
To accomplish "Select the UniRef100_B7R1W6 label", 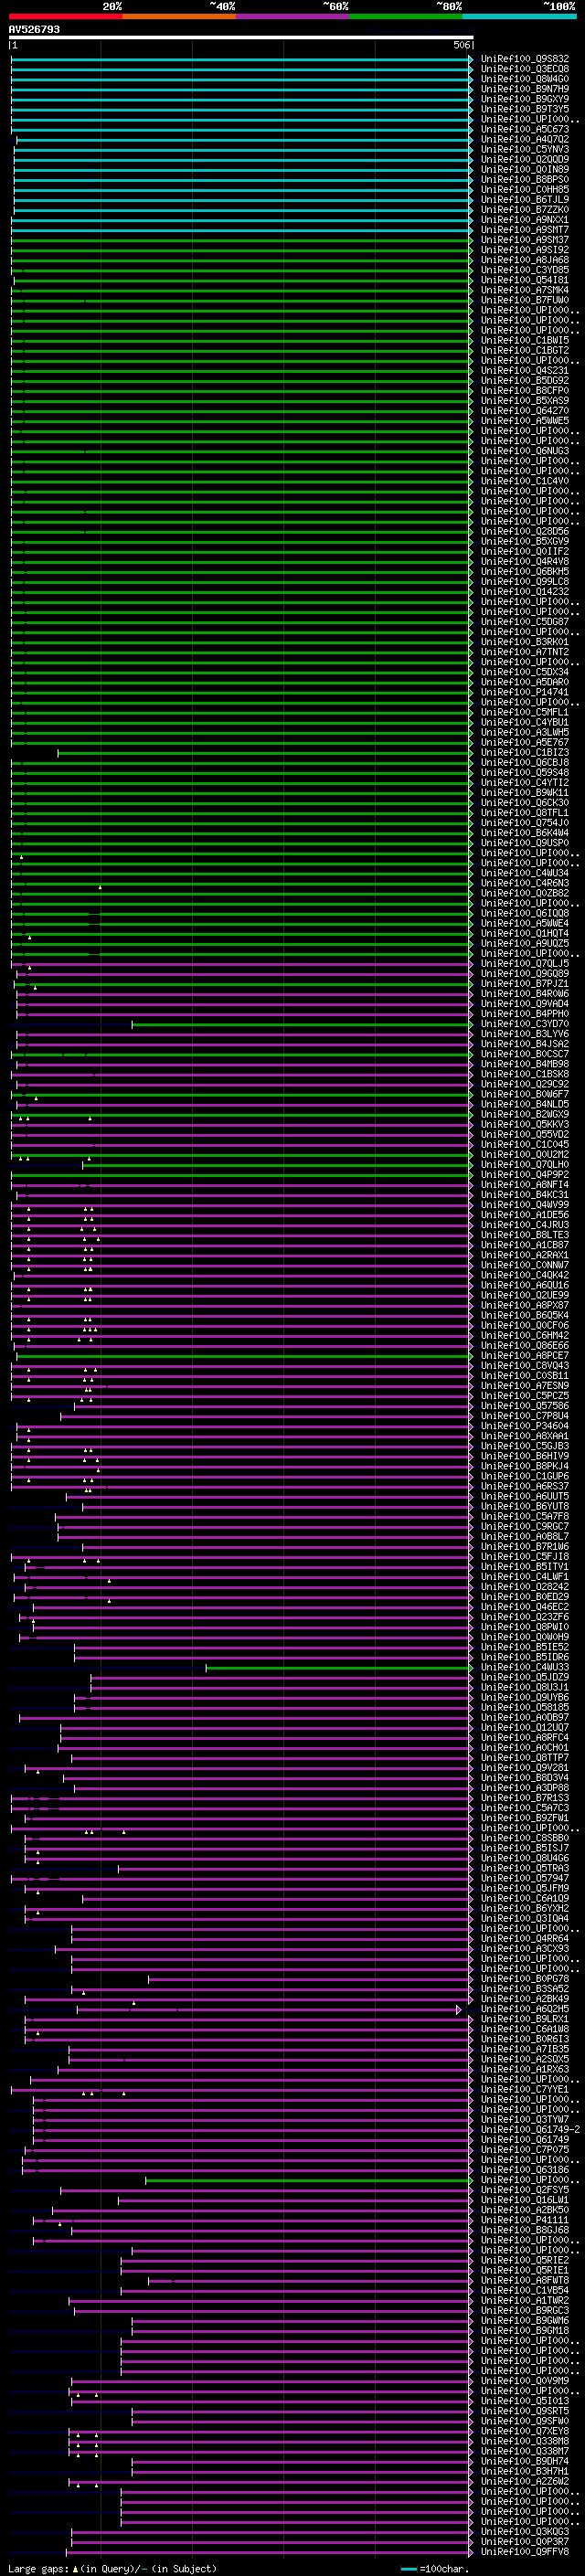I will click(525, 1547).
